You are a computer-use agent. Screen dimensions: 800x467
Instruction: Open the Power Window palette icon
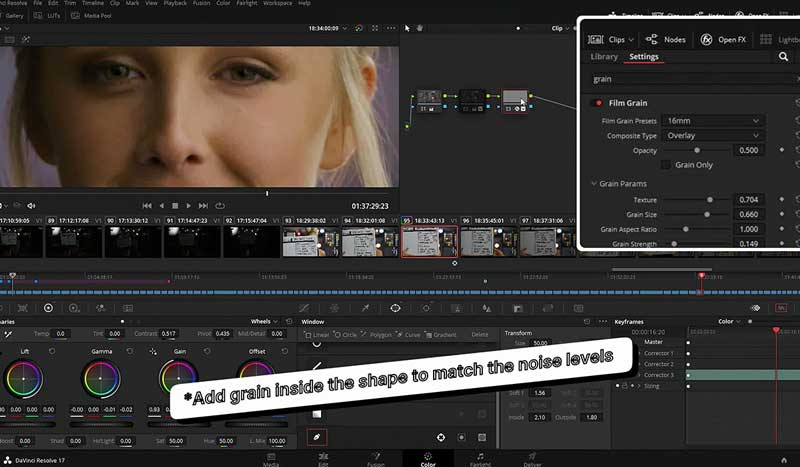pyautogui.click(x=395, y=308)
